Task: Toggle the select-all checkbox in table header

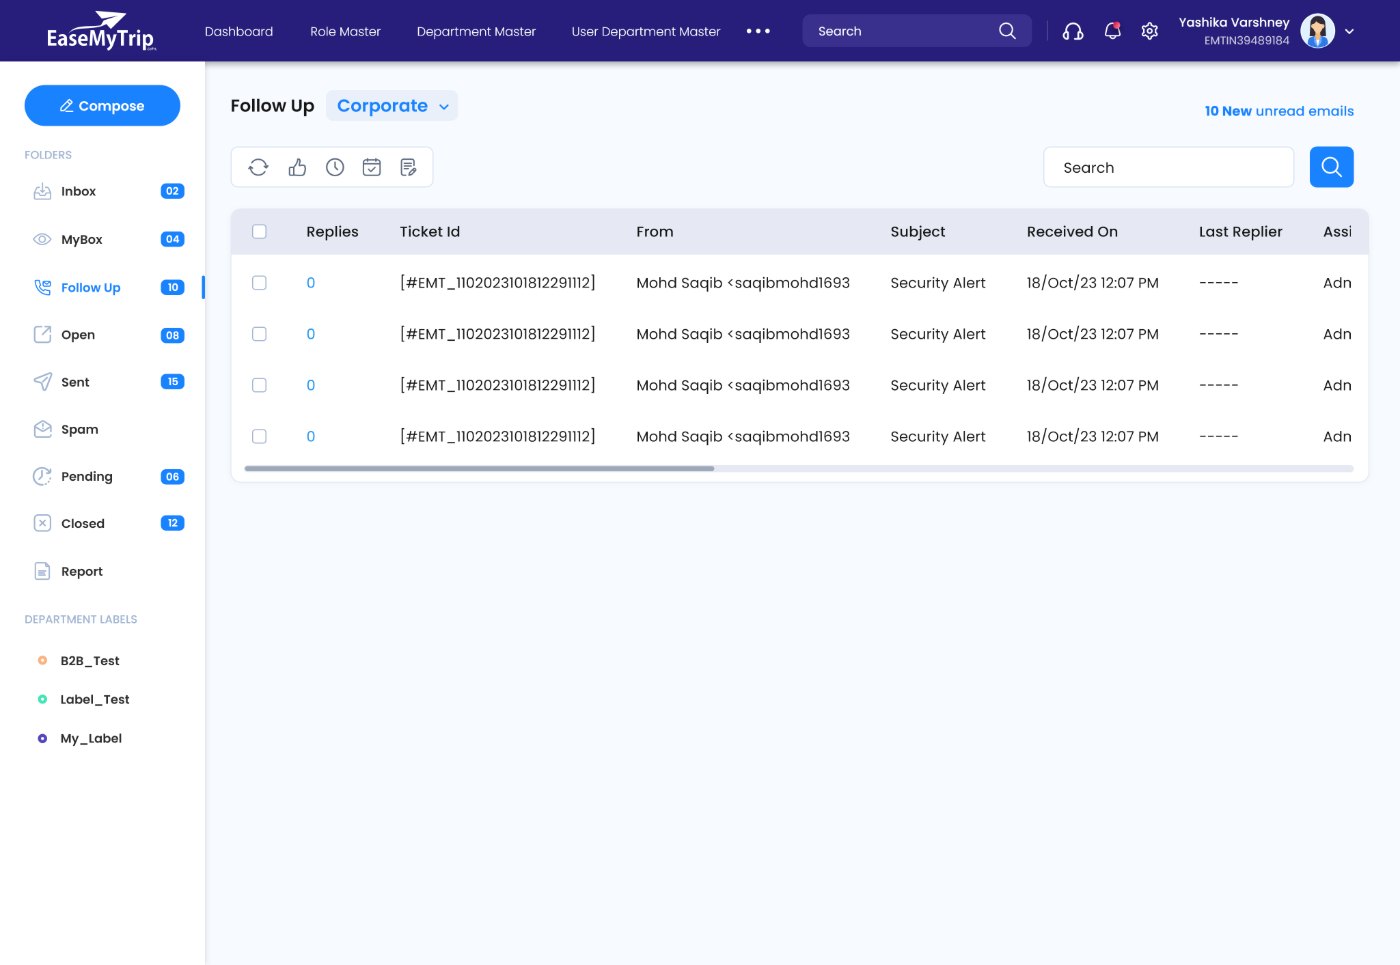Action: [259, 232]
